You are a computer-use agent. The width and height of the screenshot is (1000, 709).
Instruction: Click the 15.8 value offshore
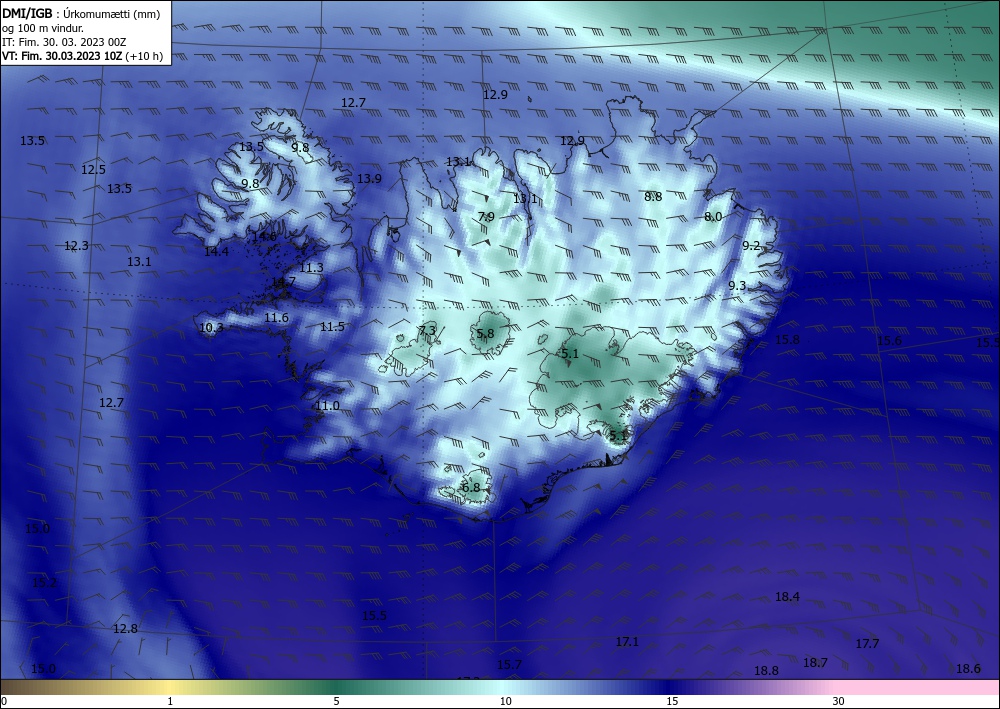787,340
